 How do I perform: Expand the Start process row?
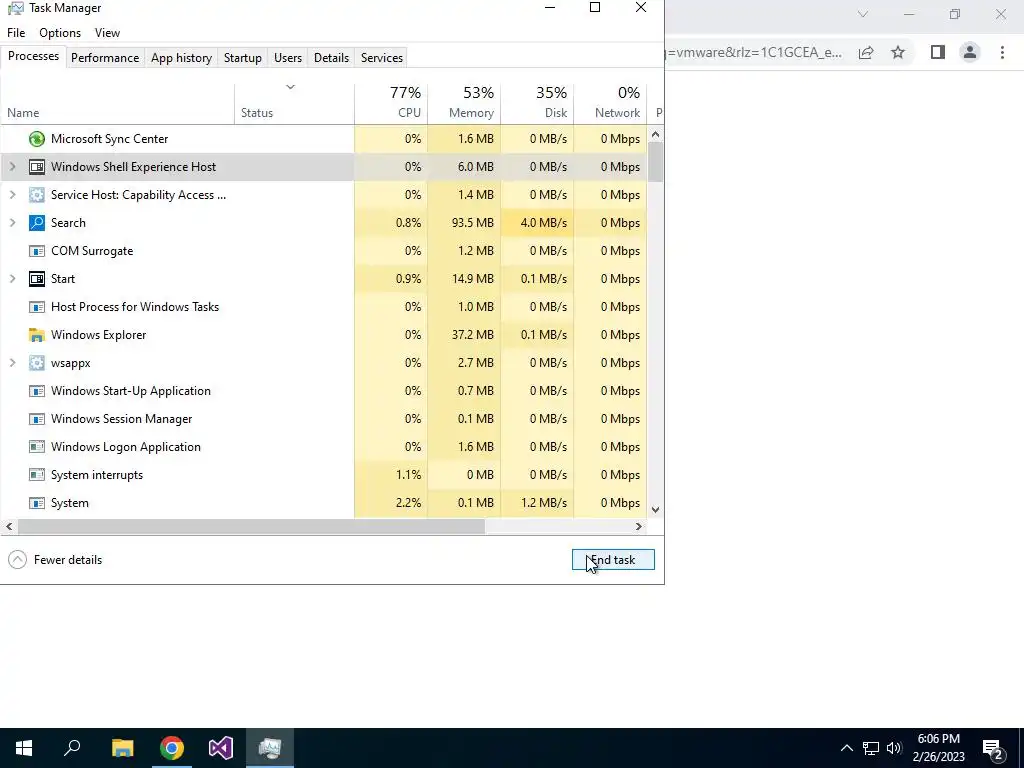[12, 279]
